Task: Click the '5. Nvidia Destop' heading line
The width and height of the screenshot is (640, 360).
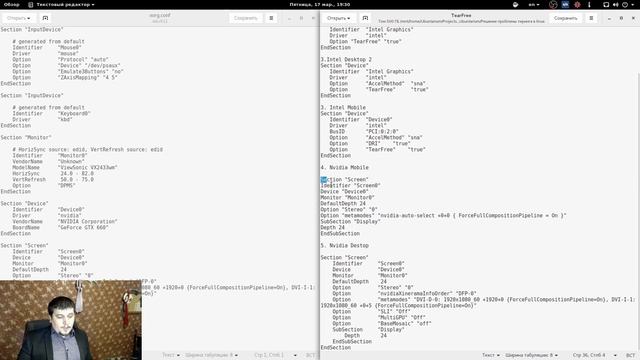Action: pos(344,245)
